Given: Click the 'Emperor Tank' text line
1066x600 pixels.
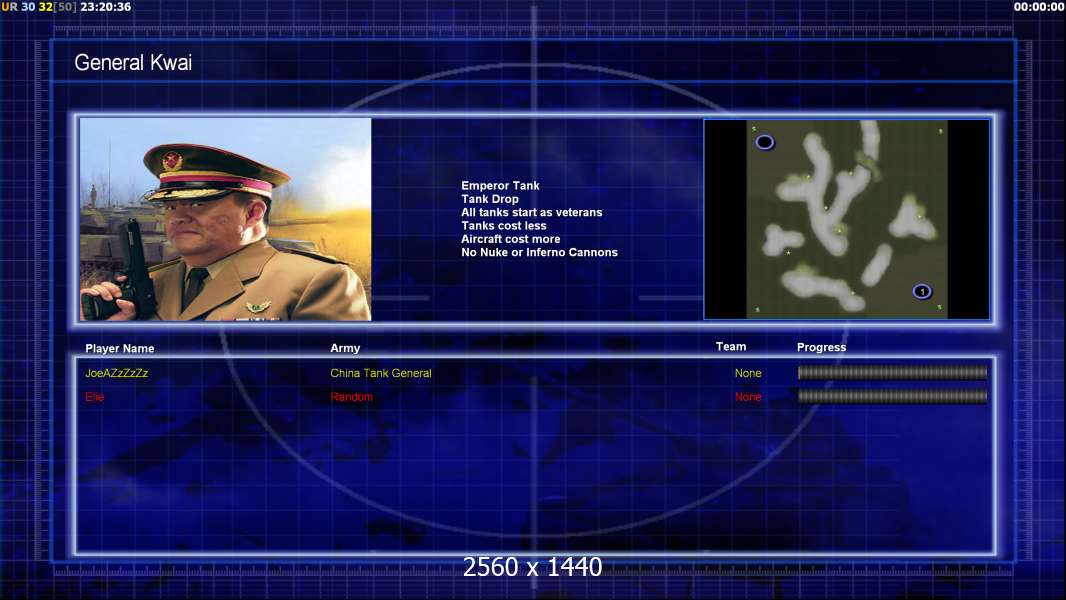Looking at the screenshot, I should coord(500,186).
